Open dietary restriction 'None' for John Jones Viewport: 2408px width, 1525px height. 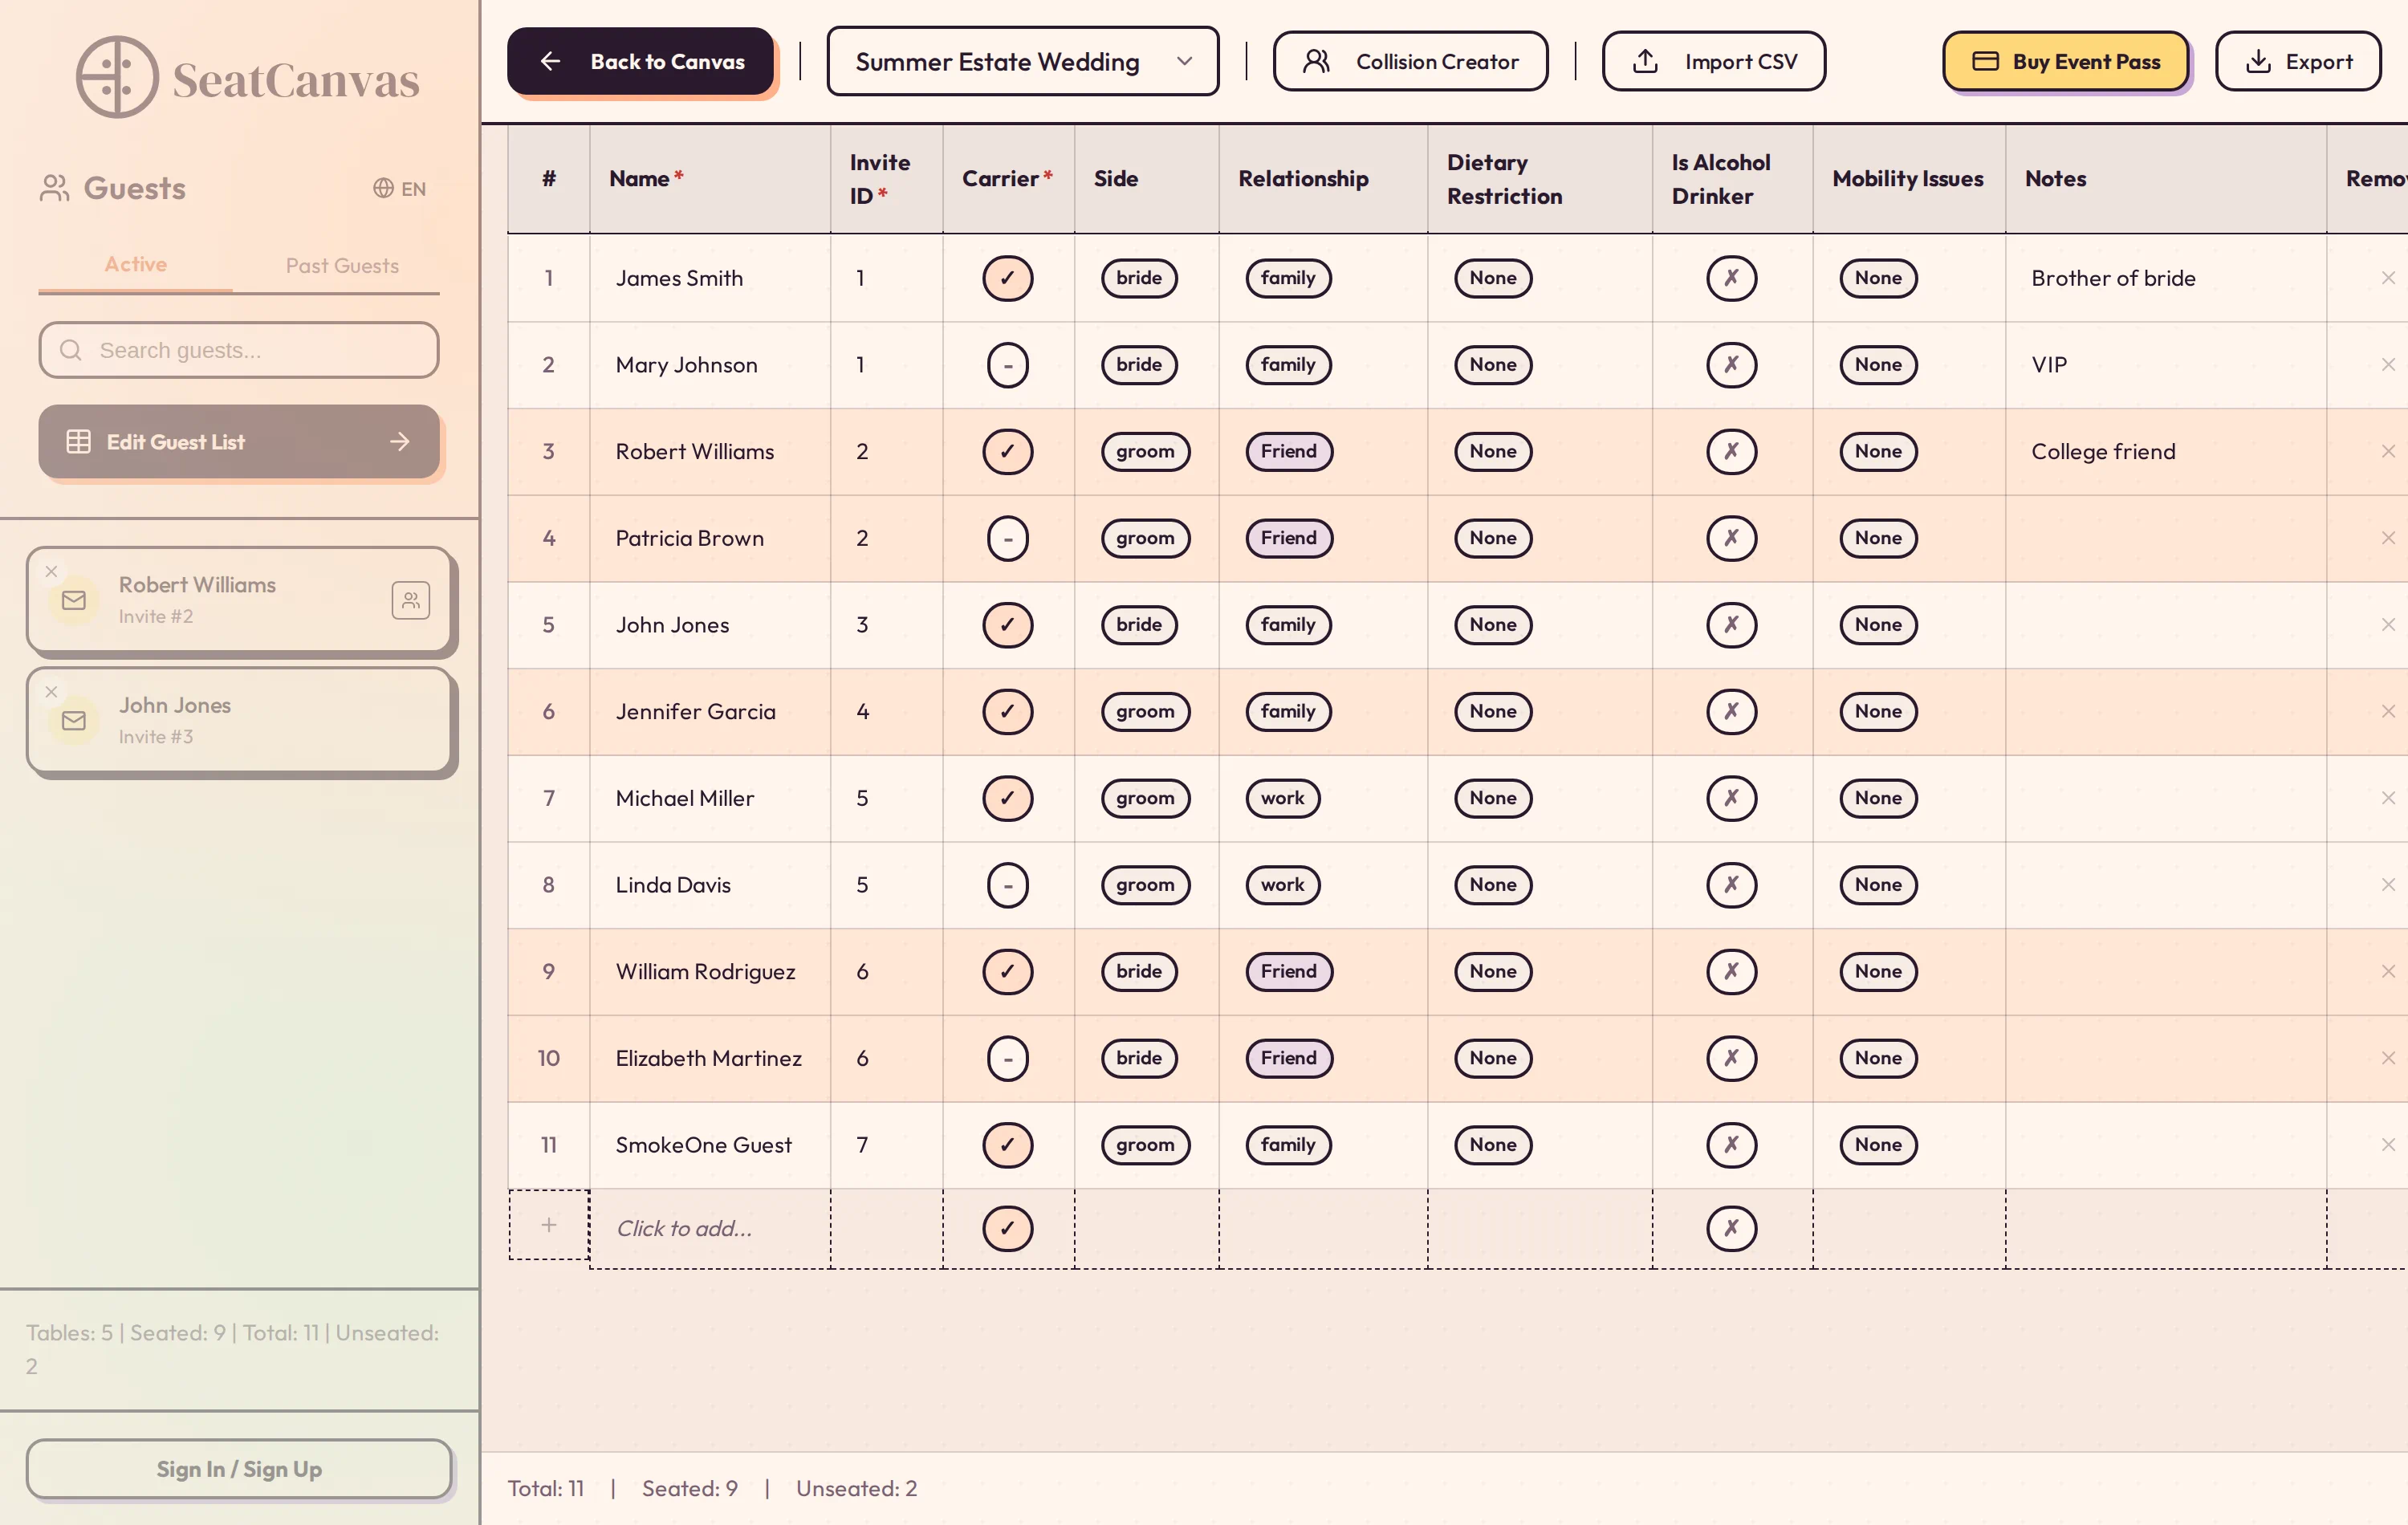click(x=1493, y=625)
